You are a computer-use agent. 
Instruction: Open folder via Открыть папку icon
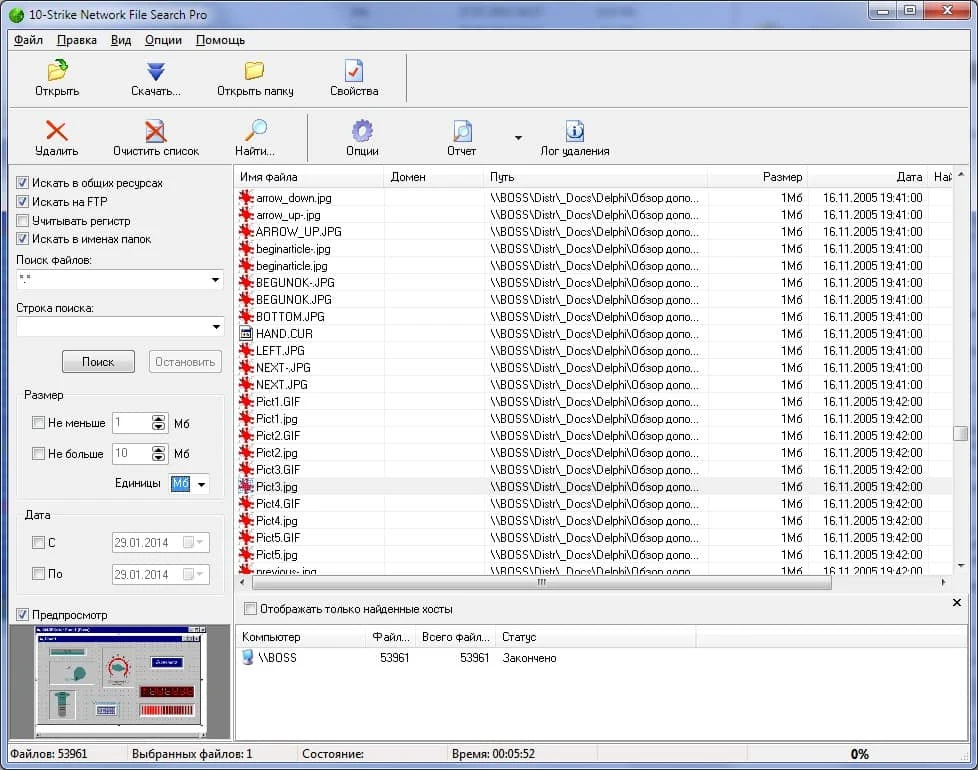[254, 70]
